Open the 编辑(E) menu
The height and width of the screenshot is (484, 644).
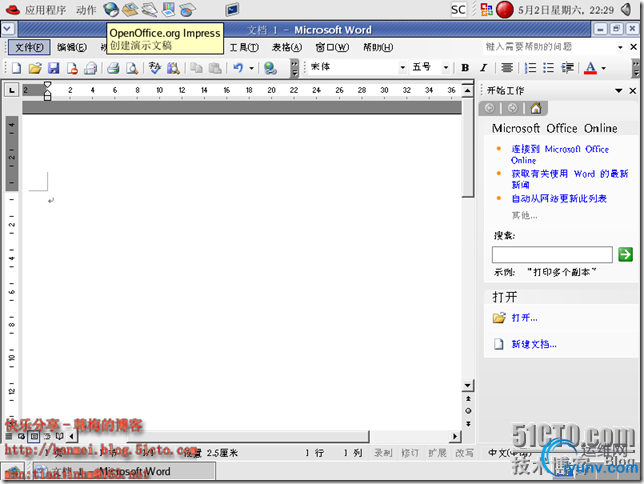pos(72,47)
